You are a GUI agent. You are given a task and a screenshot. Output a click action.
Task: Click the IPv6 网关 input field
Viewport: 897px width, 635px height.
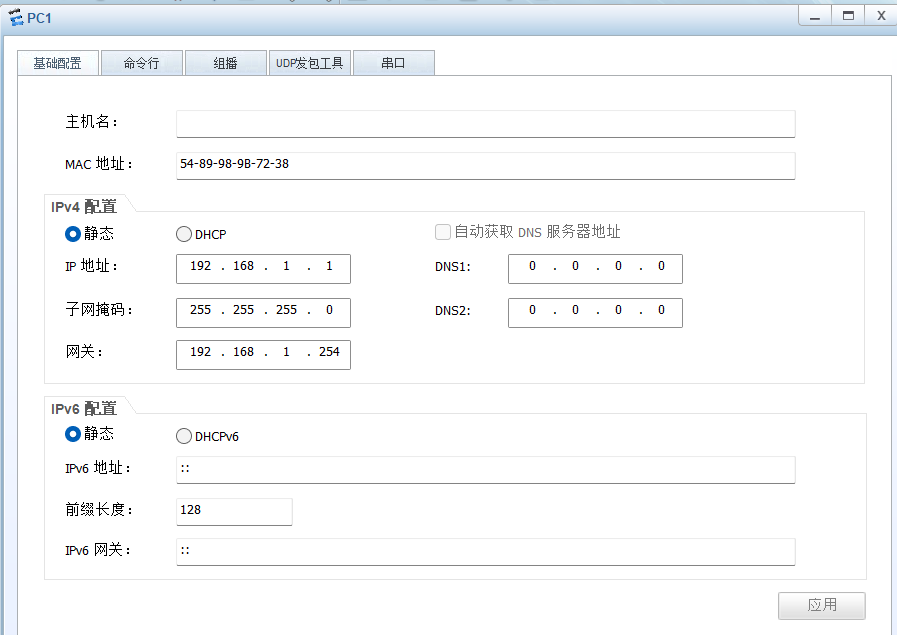(x=486, y=552)
